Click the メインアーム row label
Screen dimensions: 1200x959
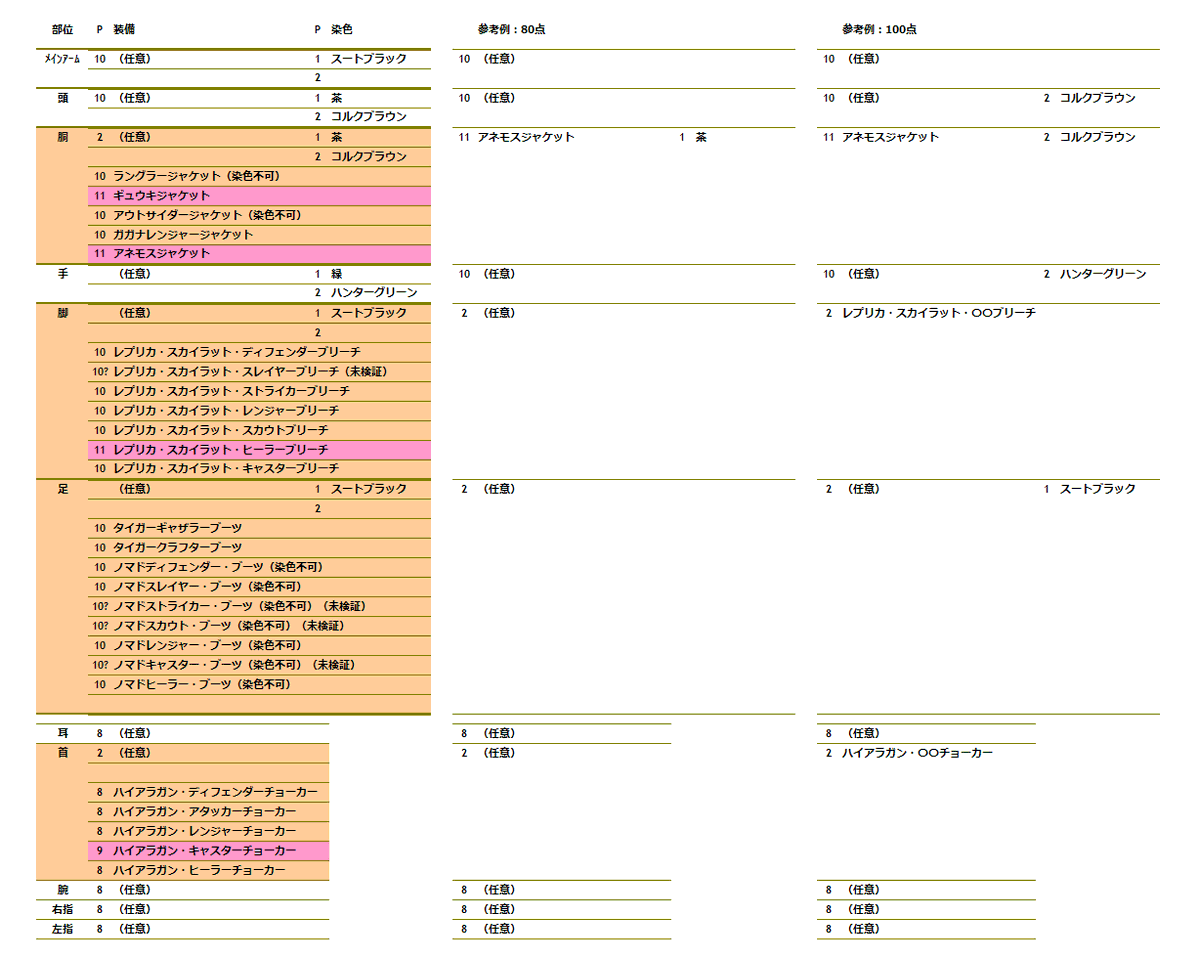[62, 59]
